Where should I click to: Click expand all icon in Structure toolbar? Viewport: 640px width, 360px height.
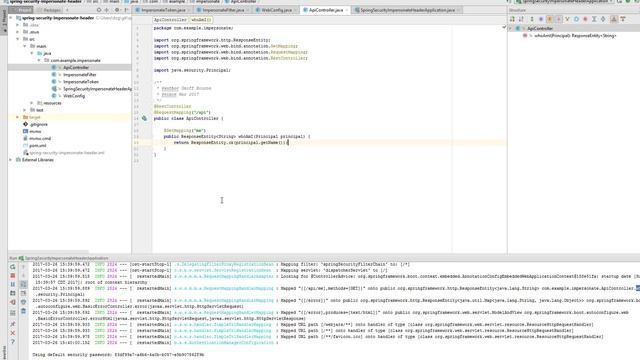[594, 19]
